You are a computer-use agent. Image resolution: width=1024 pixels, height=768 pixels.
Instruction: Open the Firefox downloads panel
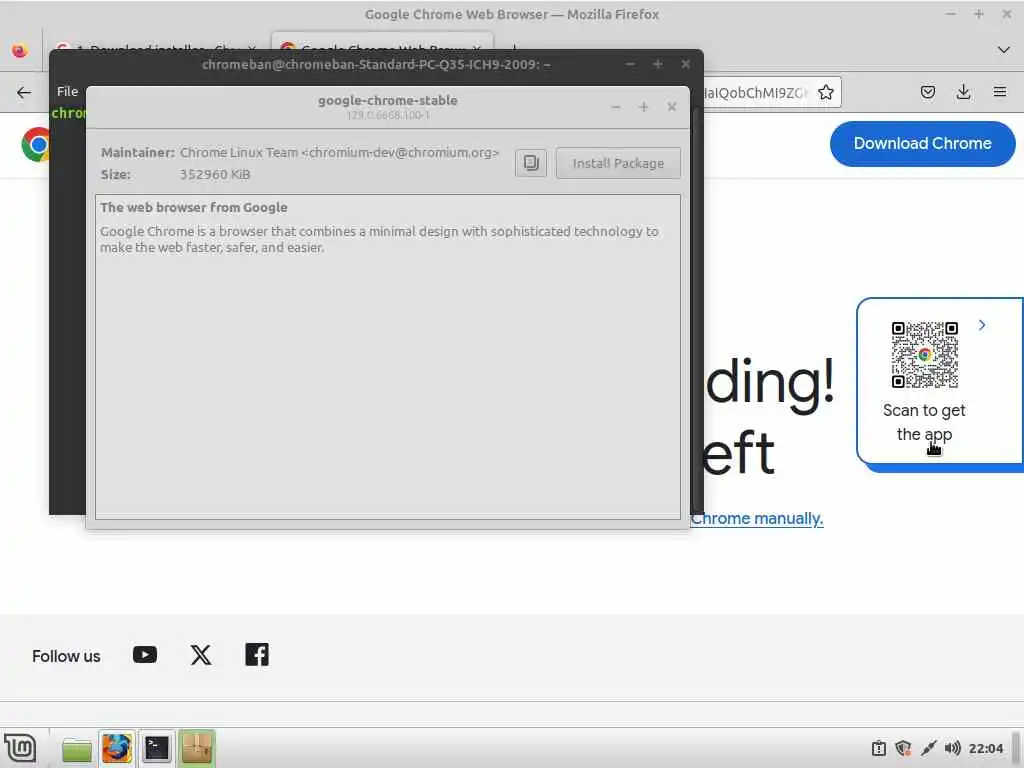[963, 92]
